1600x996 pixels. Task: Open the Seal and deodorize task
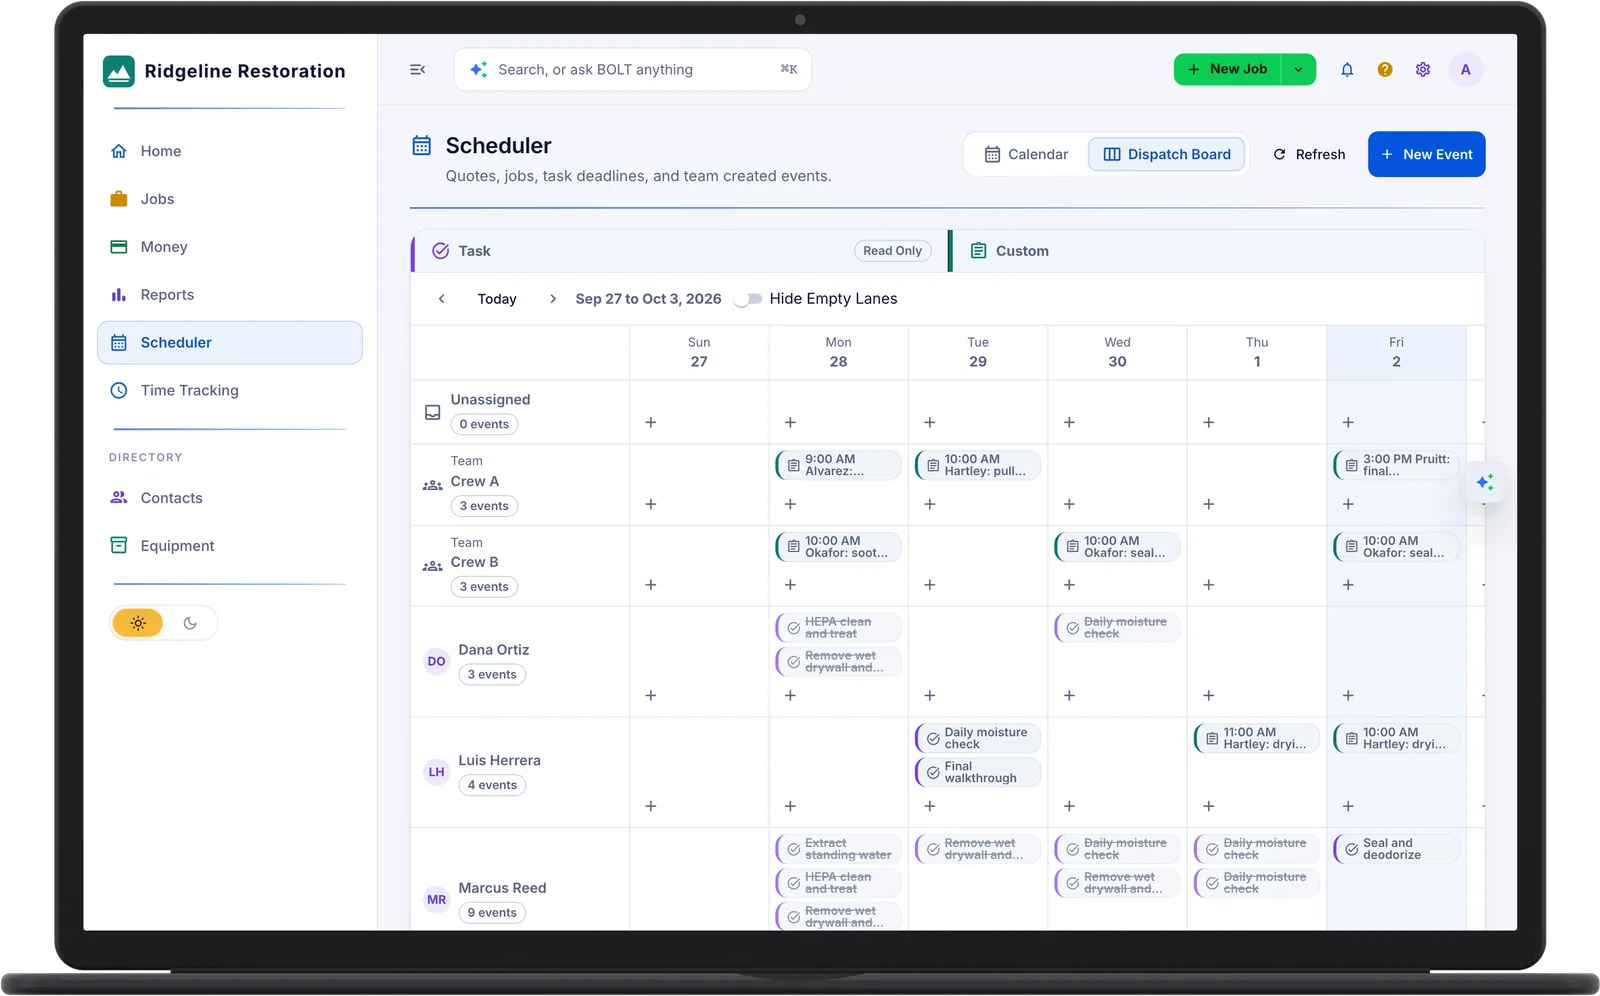click(1396, 849)
